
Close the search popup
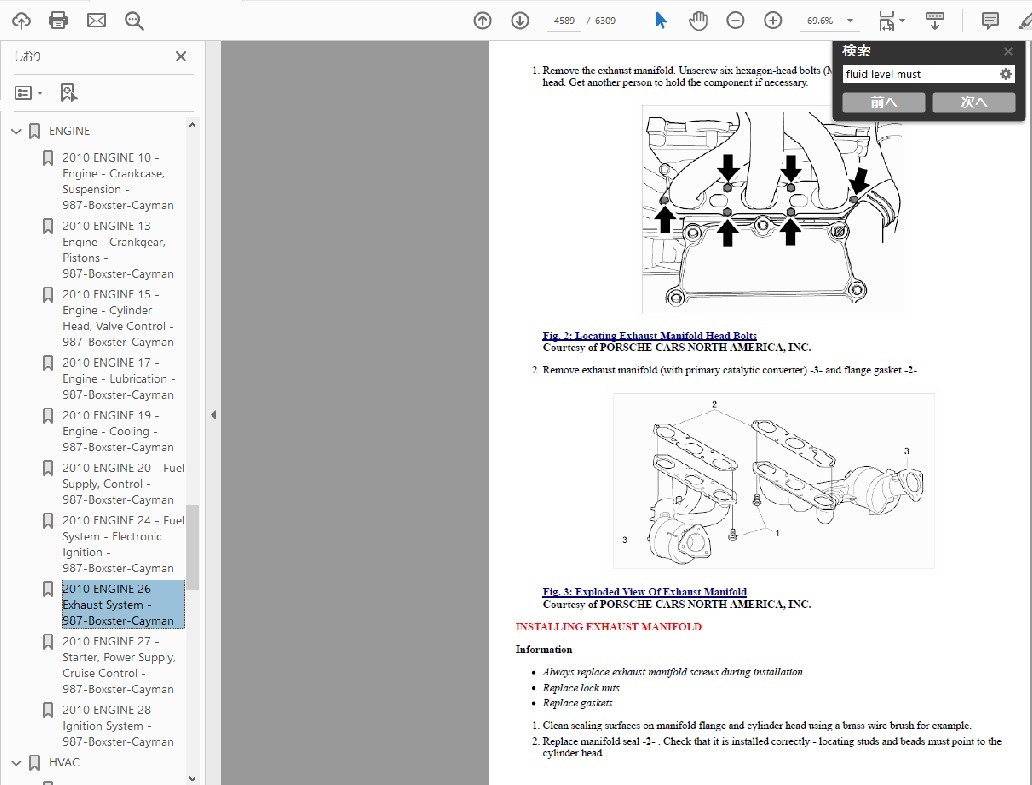(x=1008, y=51)
